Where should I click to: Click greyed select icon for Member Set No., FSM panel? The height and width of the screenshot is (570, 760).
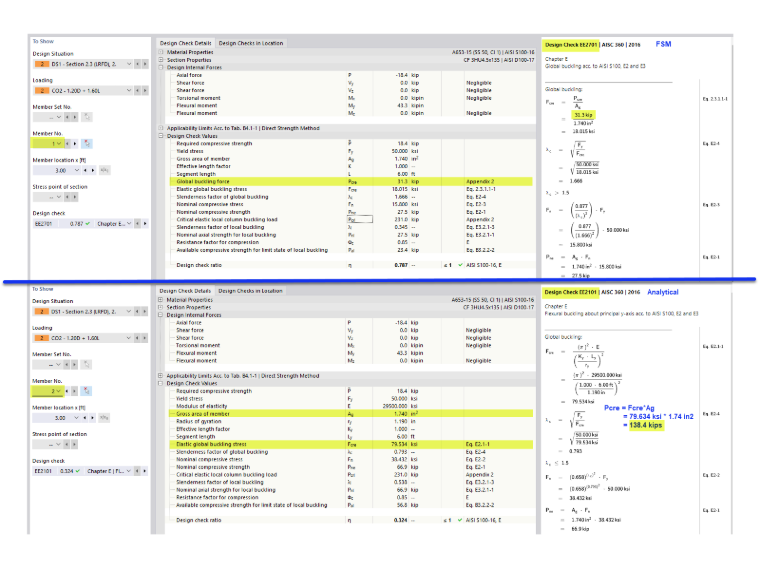87,117
